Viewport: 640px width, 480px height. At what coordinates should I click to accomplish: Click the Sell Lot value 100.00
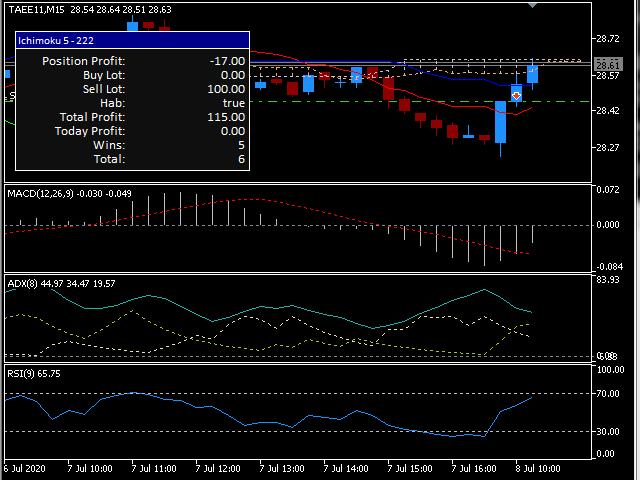225,89
